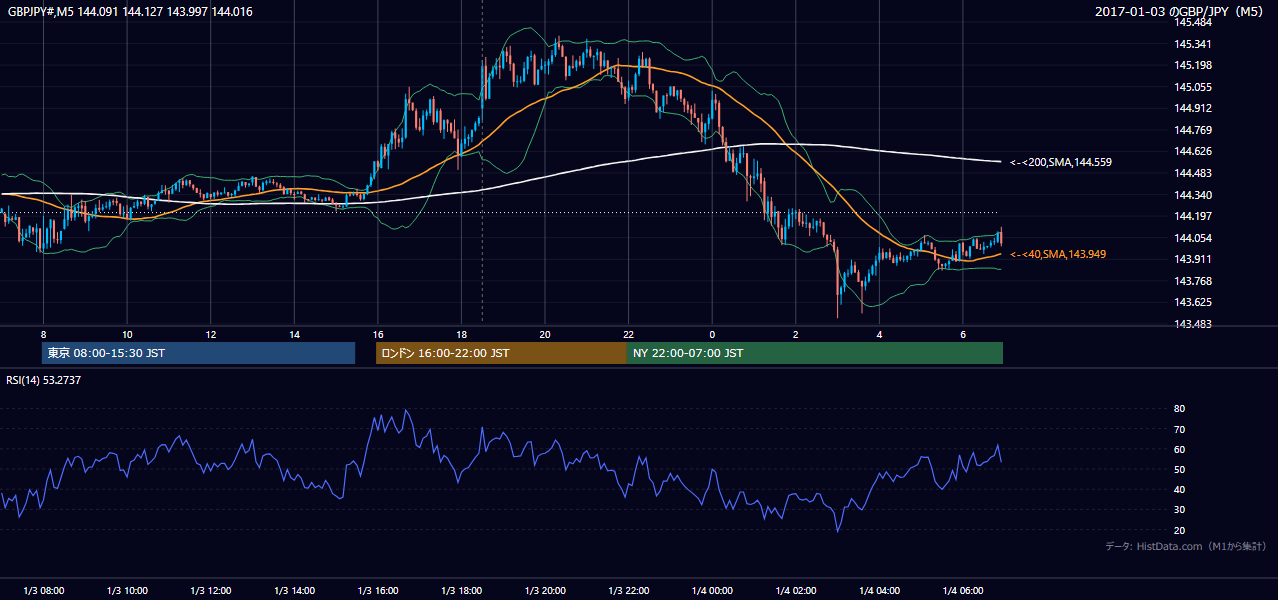Click the 2017-01-03 GBP/JPY chart title

(1179, 12)
